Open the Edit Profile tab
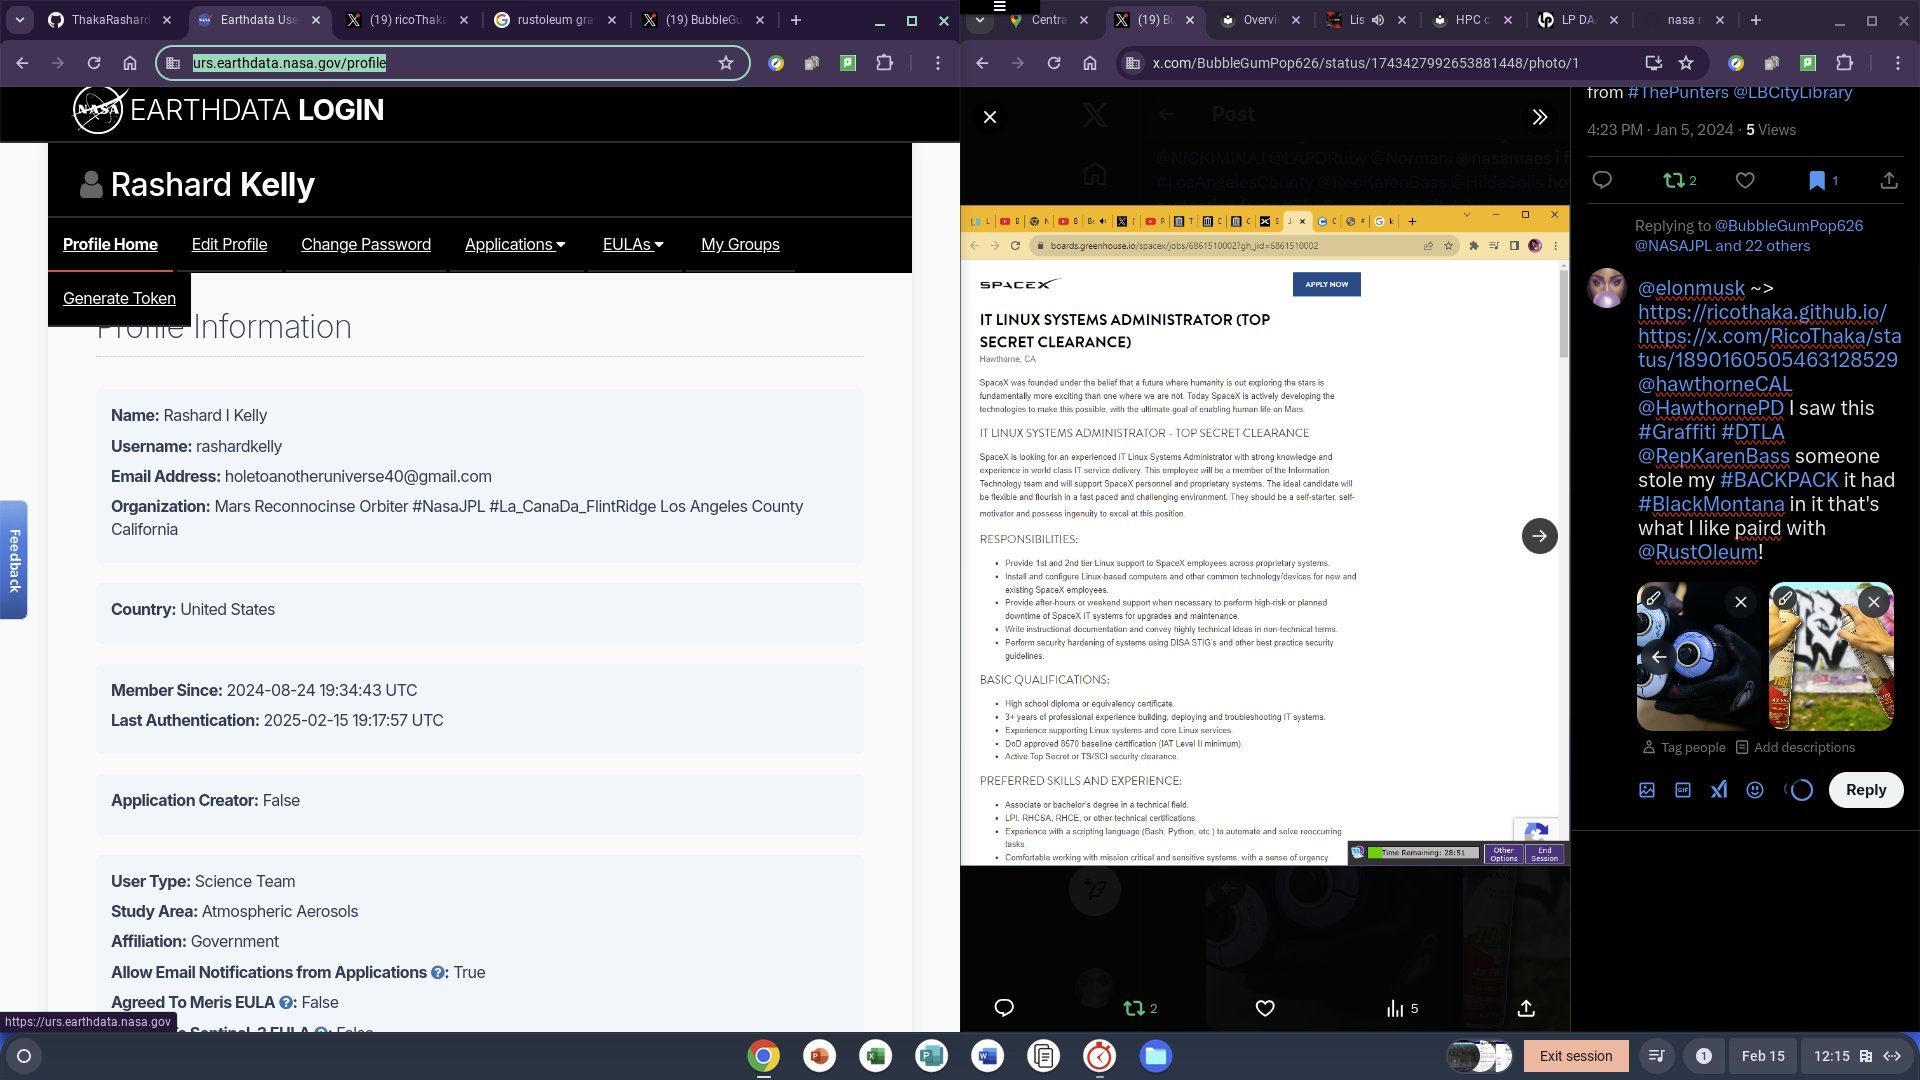This screenshot has height=1080, width=1920. pyautogui.click(x=229, y=245)
